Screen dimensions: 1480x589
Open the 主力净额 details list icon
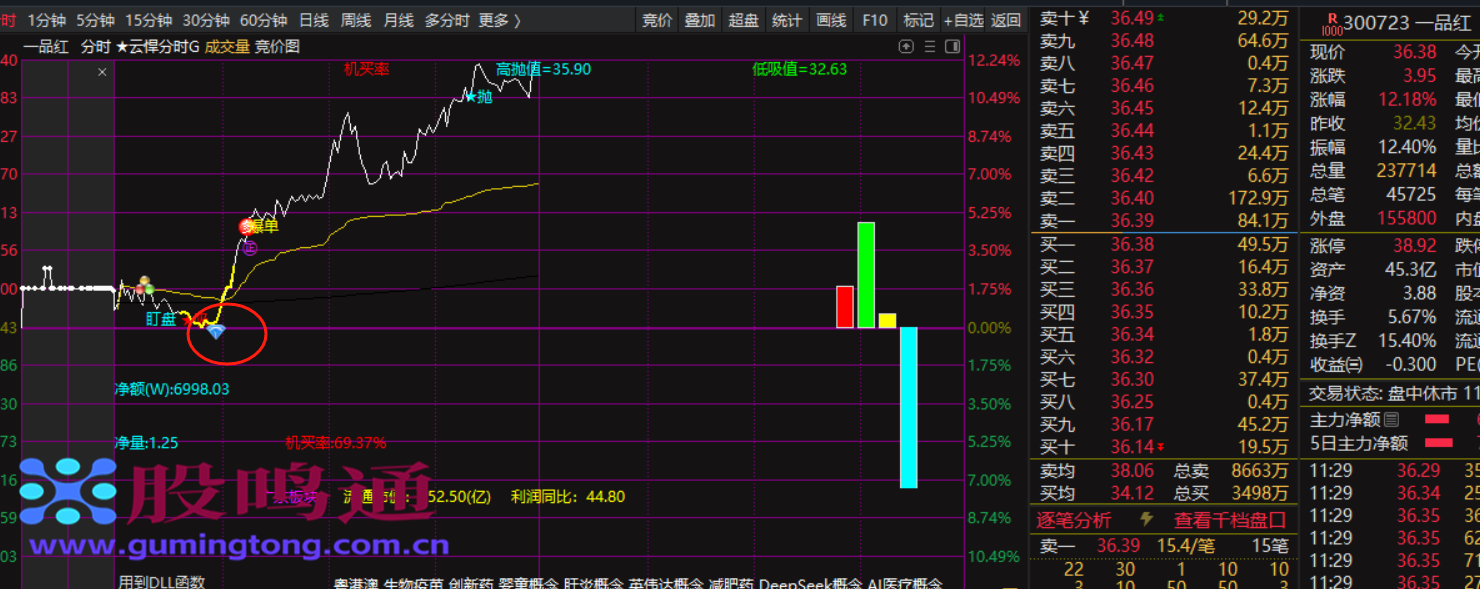point(1391,420)
